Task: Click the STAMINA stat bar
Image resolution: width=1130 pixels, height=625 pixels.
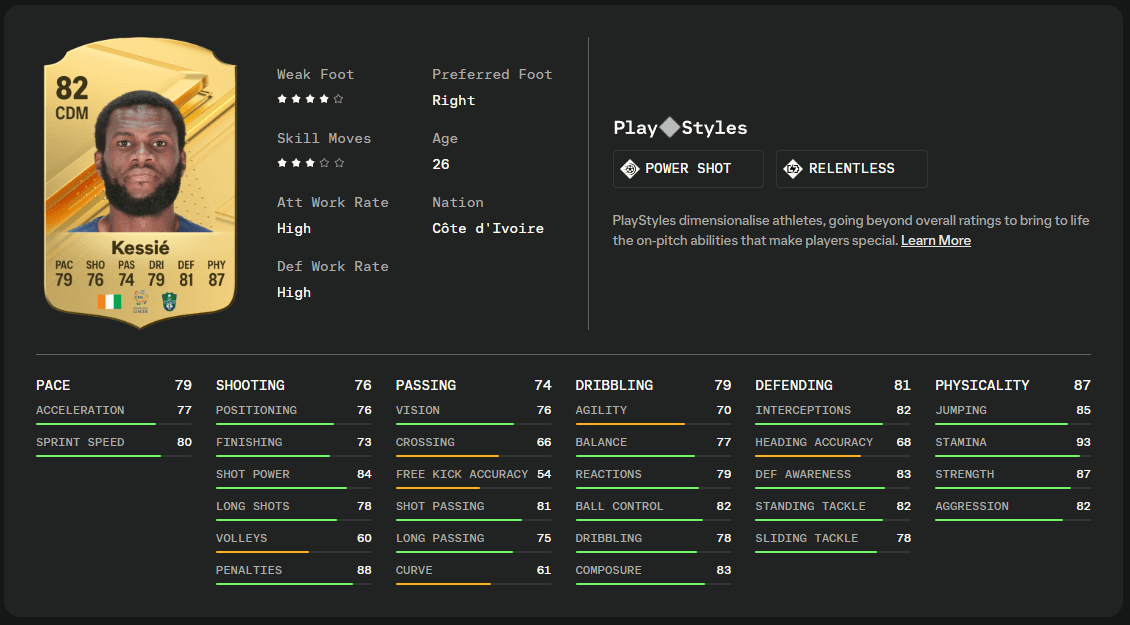Action: coord(1013,456)
